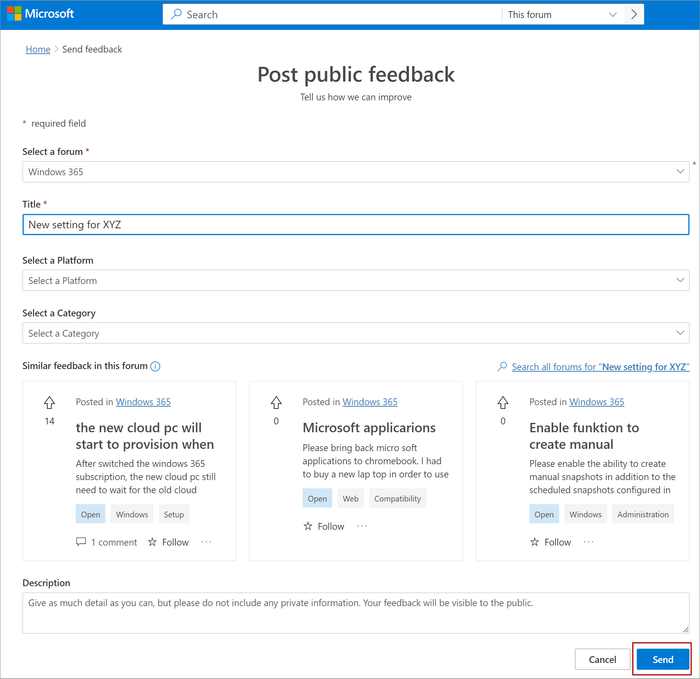The width and height of the screenshot is (700, 679).
Task: Click the Microsoft logo in the header
Action: click(41, 14)
